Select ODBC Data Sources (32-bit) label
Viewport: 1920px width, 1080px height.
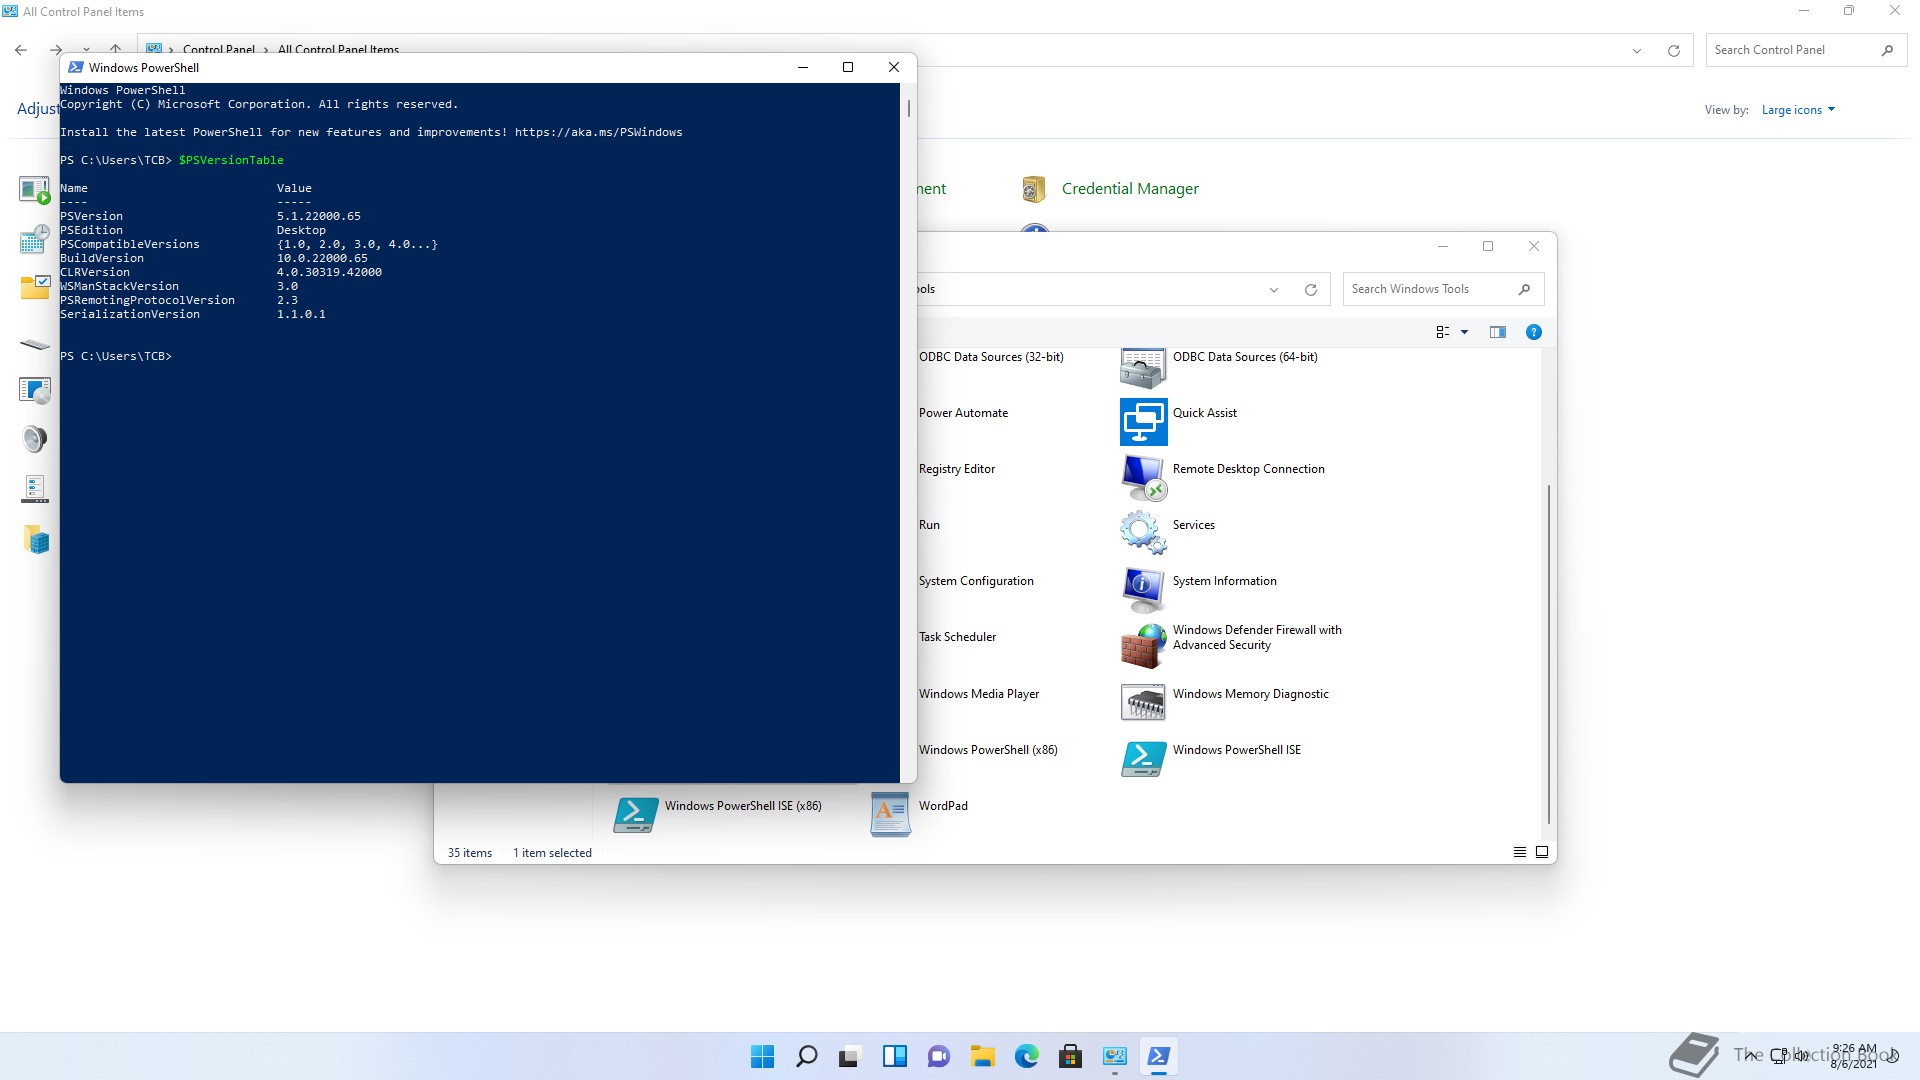(x=991, y=357)
